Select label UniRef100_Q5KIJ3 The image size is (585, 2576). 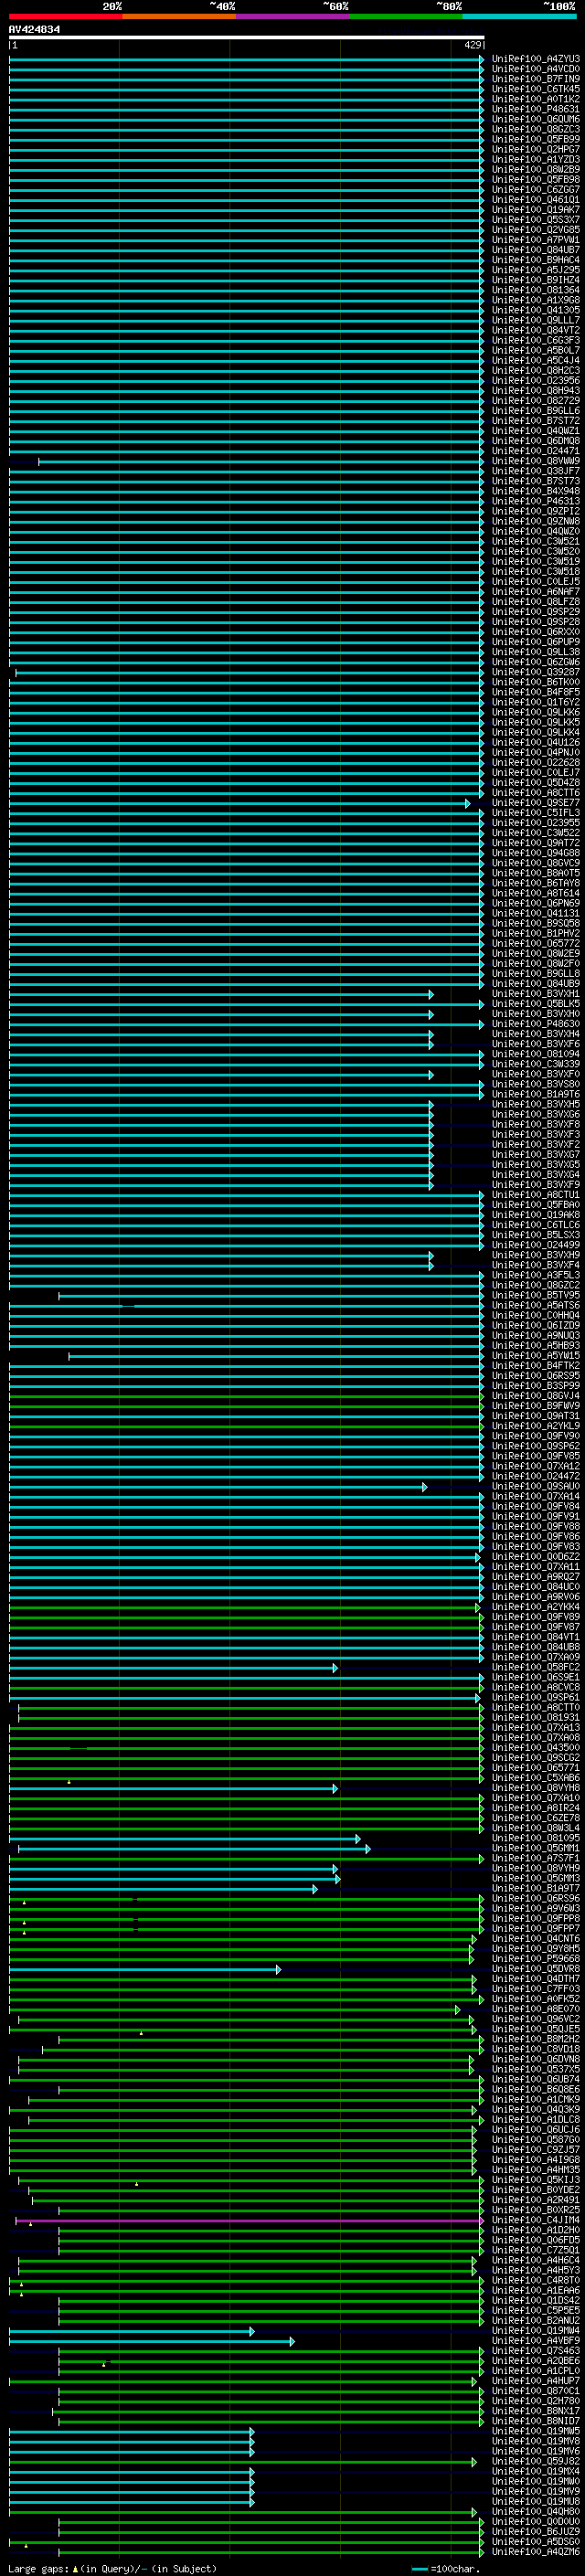pos(536,2180)
